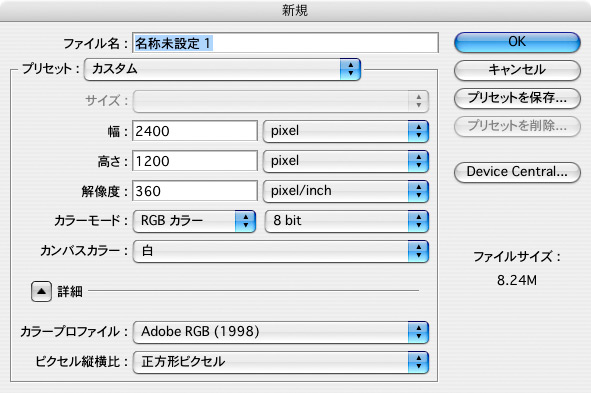Click the プリセットを保存... button
591x393 pixels.
pyautogui.click(x=517, y=98)
